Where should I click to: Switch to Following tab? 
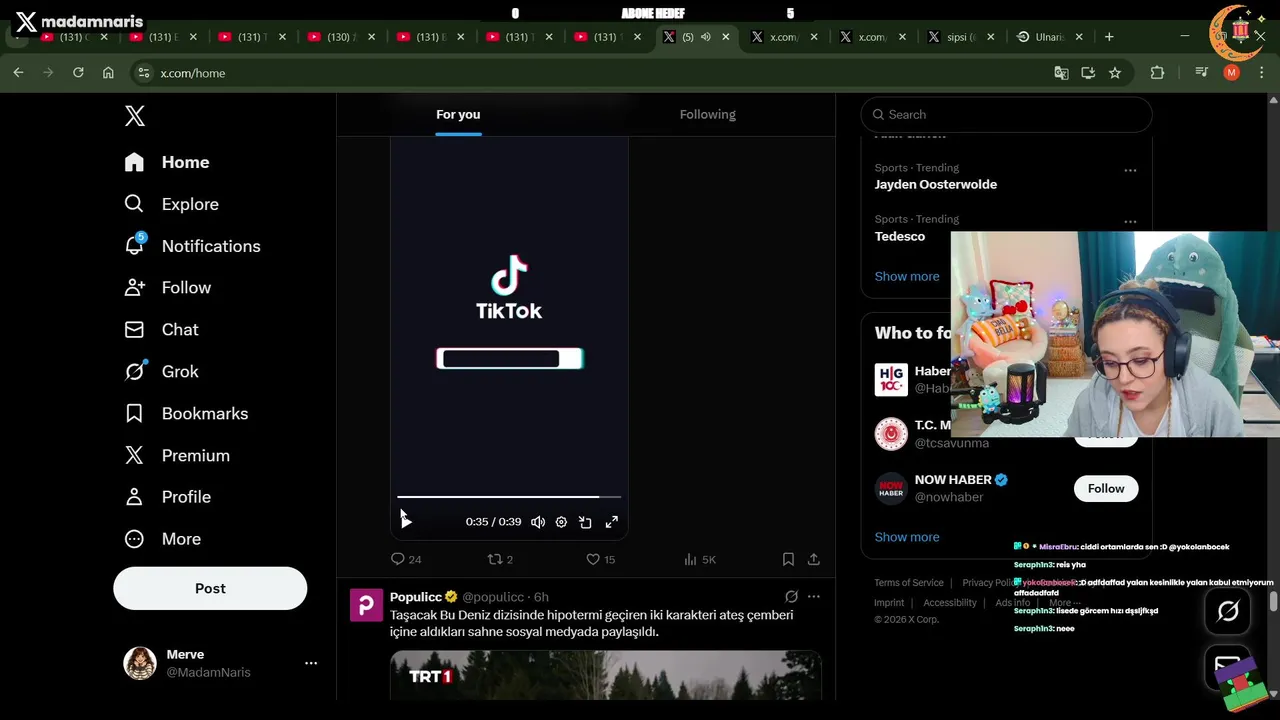pyautogui.click(x=708, y=115)
